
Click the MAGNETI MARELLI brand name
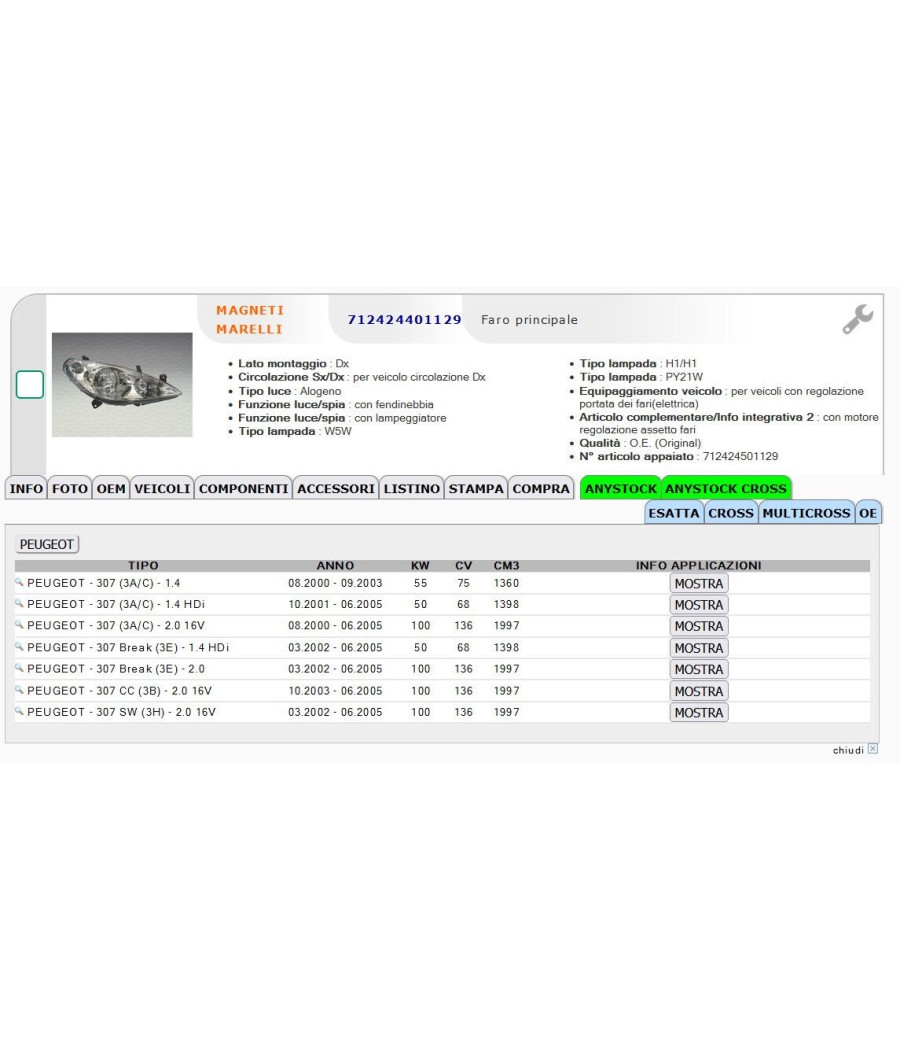tap(250, 319)
